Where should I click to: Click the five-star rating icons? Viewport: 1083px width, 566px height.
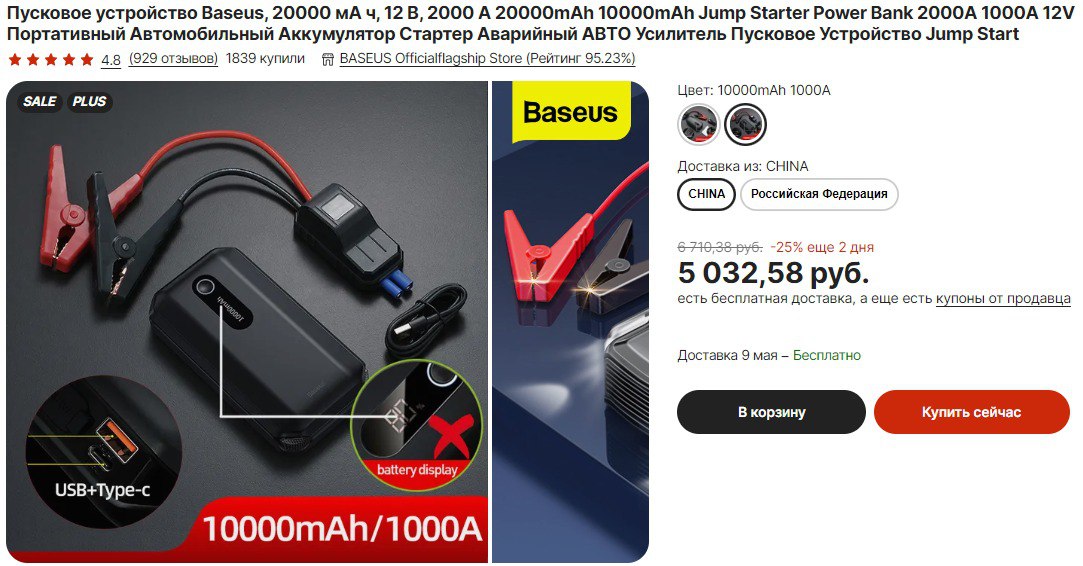(50, 59)
